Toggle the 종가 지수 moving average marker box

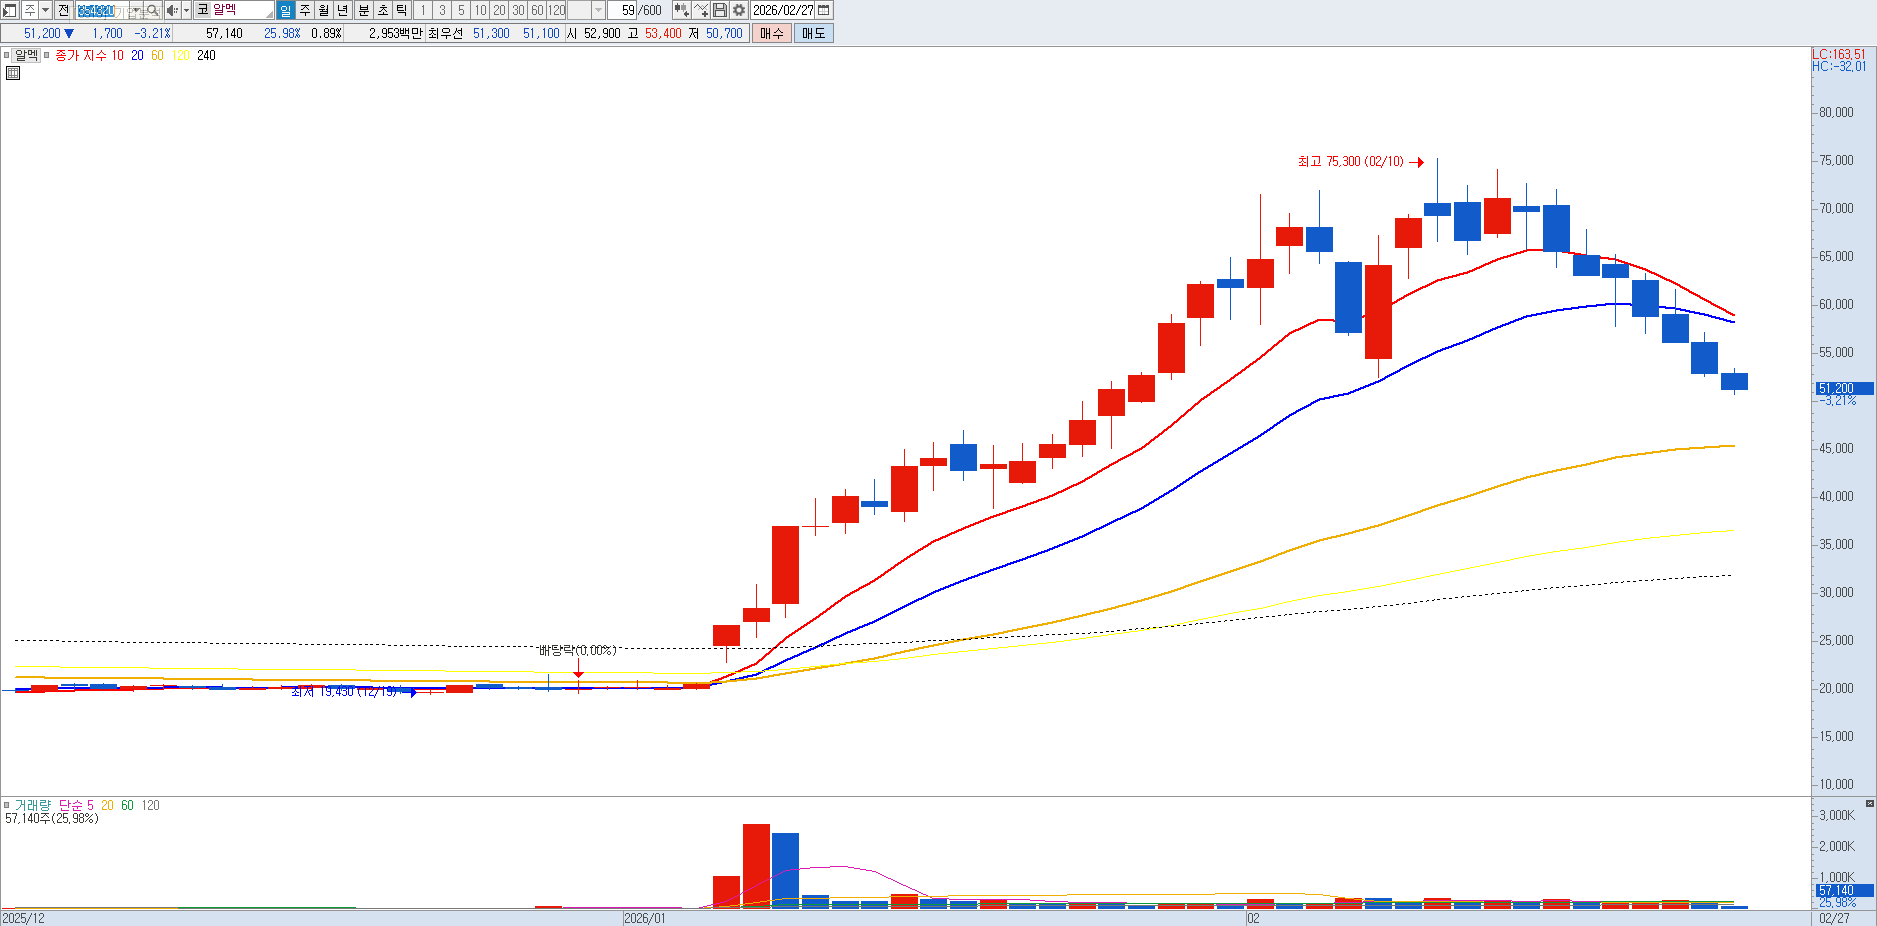[47, 56]
